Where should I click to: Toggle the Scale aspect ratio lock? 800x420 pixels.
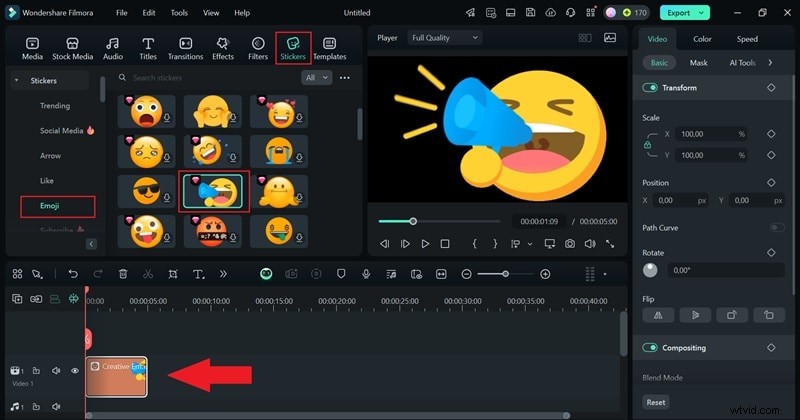647,145
